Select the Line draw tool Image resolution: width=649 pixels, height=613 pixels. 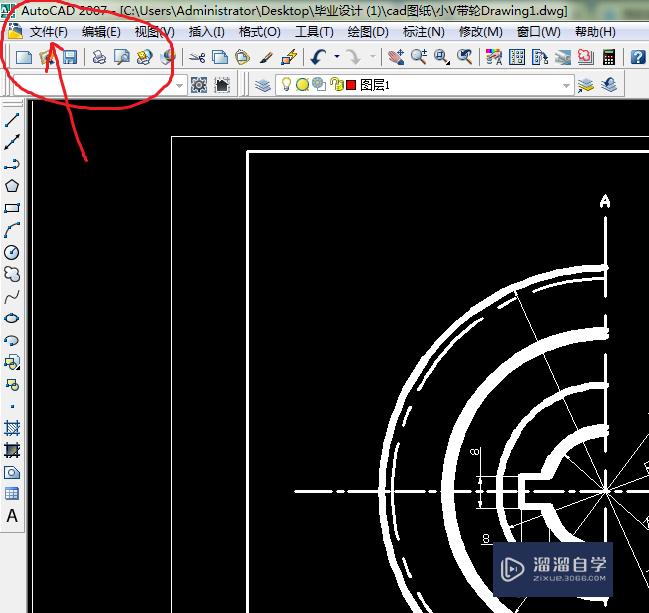pos(12,120)
